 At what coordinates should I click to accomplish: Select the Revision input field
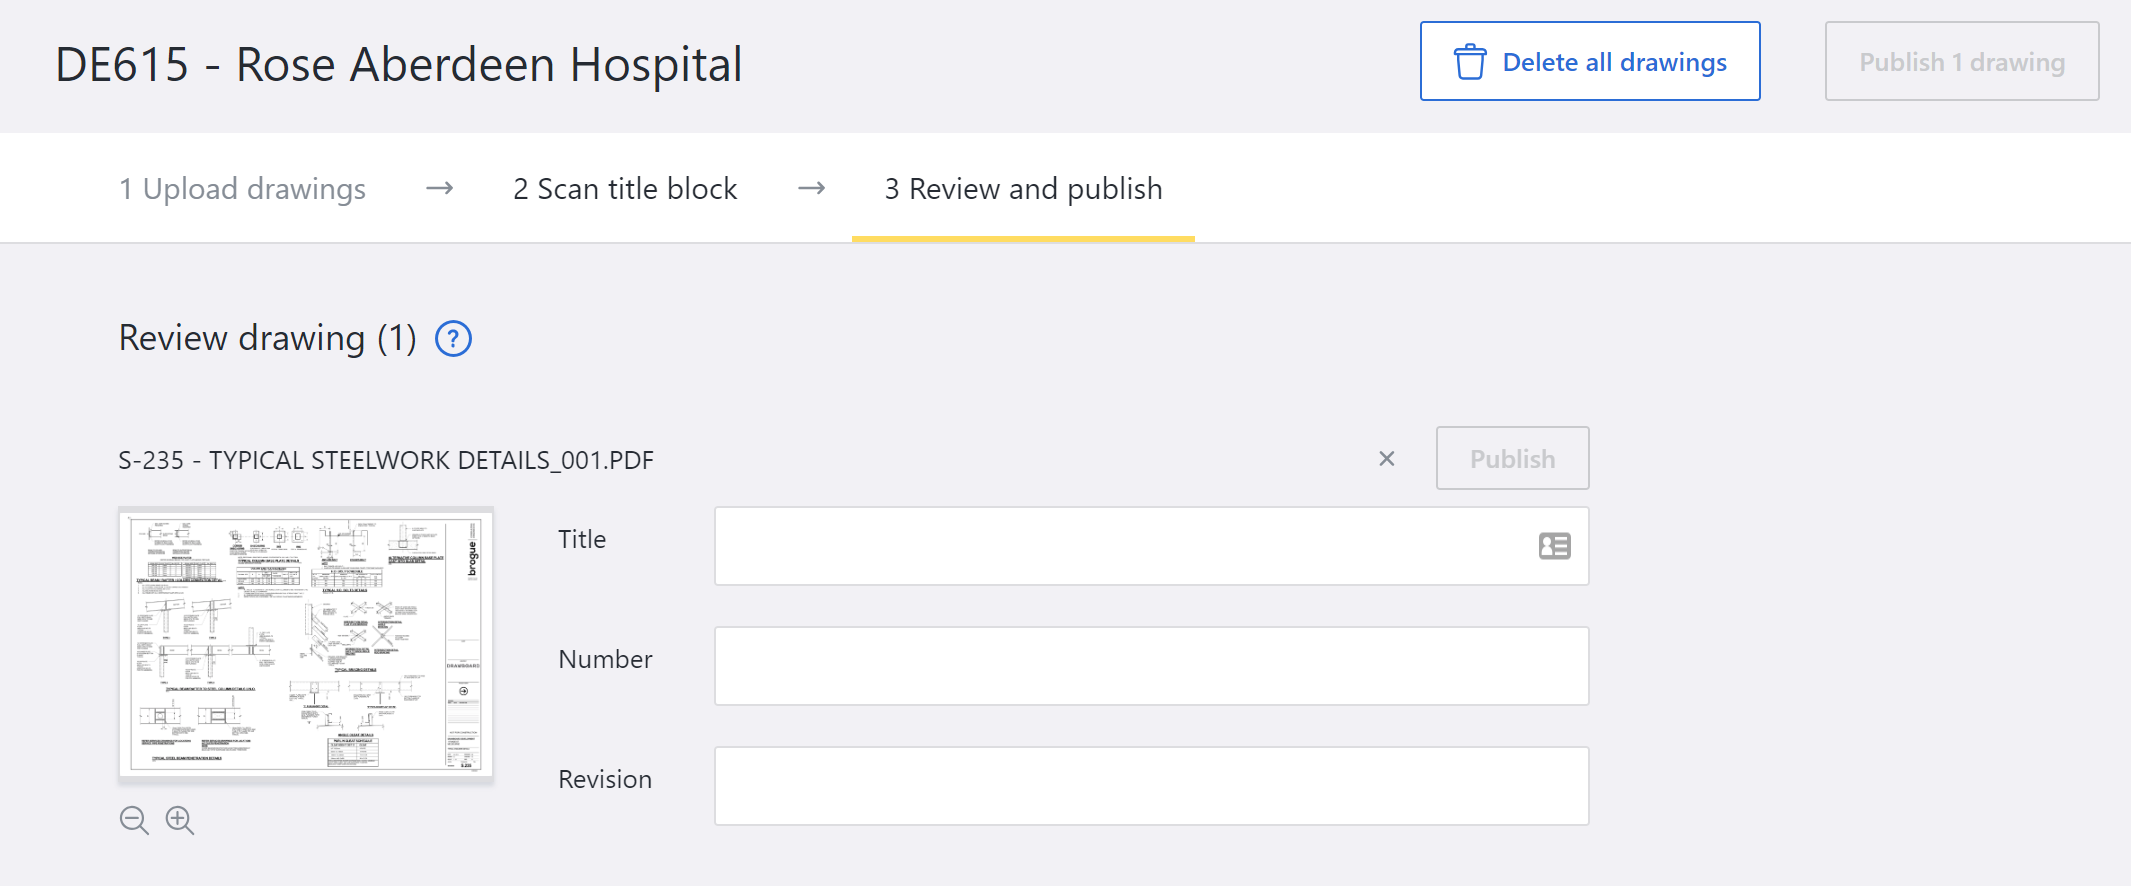(1151, 786)
